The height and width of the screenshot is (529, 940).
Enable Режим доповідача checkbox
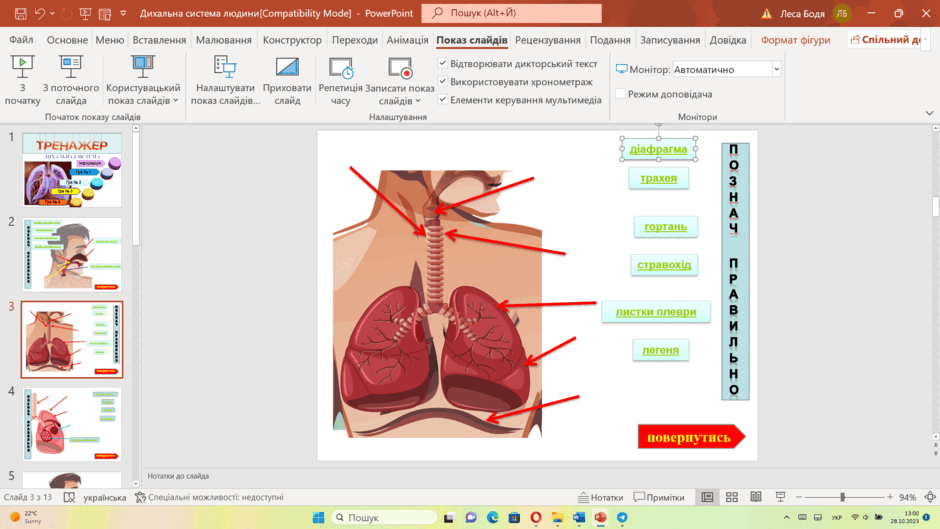(620, 94)
